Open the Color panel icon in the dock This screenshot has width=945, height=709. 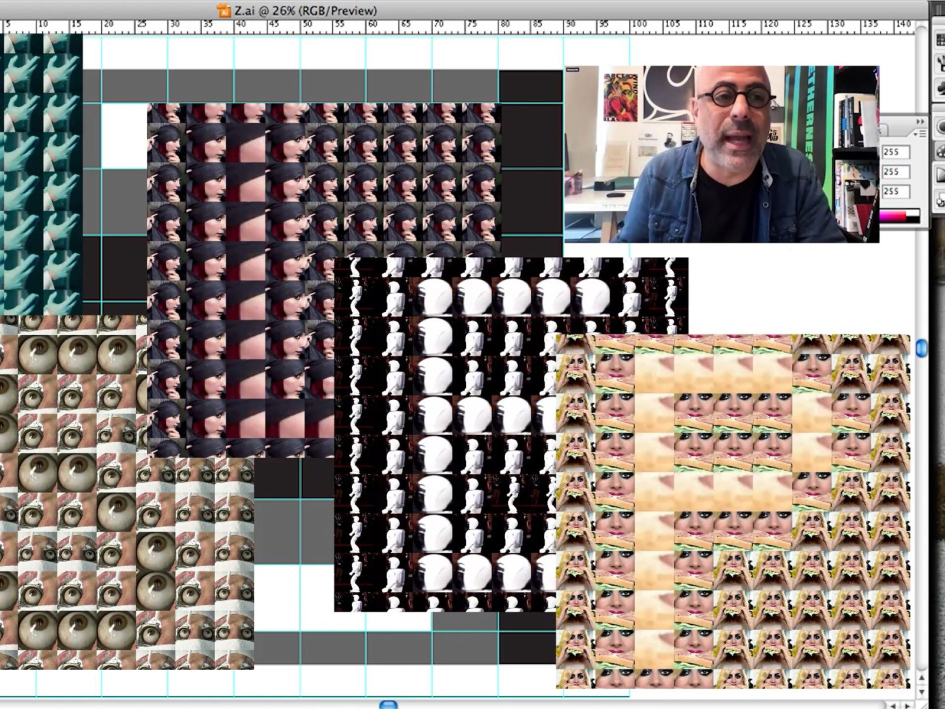938,128
